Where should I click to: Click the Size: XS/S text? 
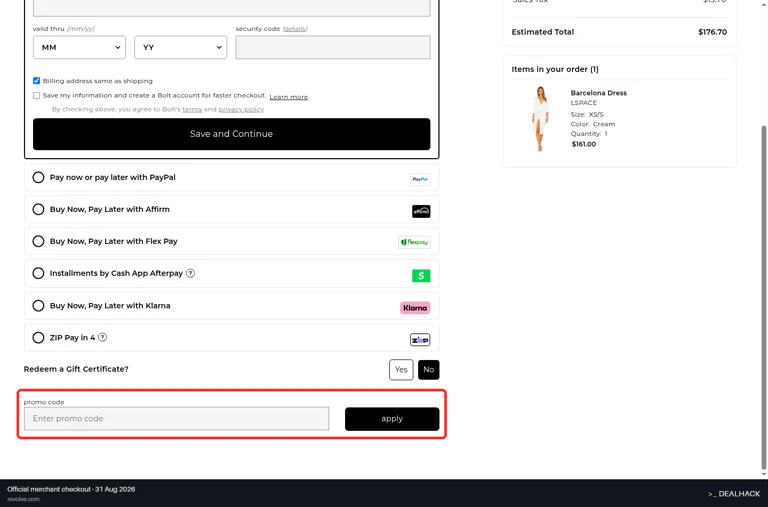click(x=587, y=115)
